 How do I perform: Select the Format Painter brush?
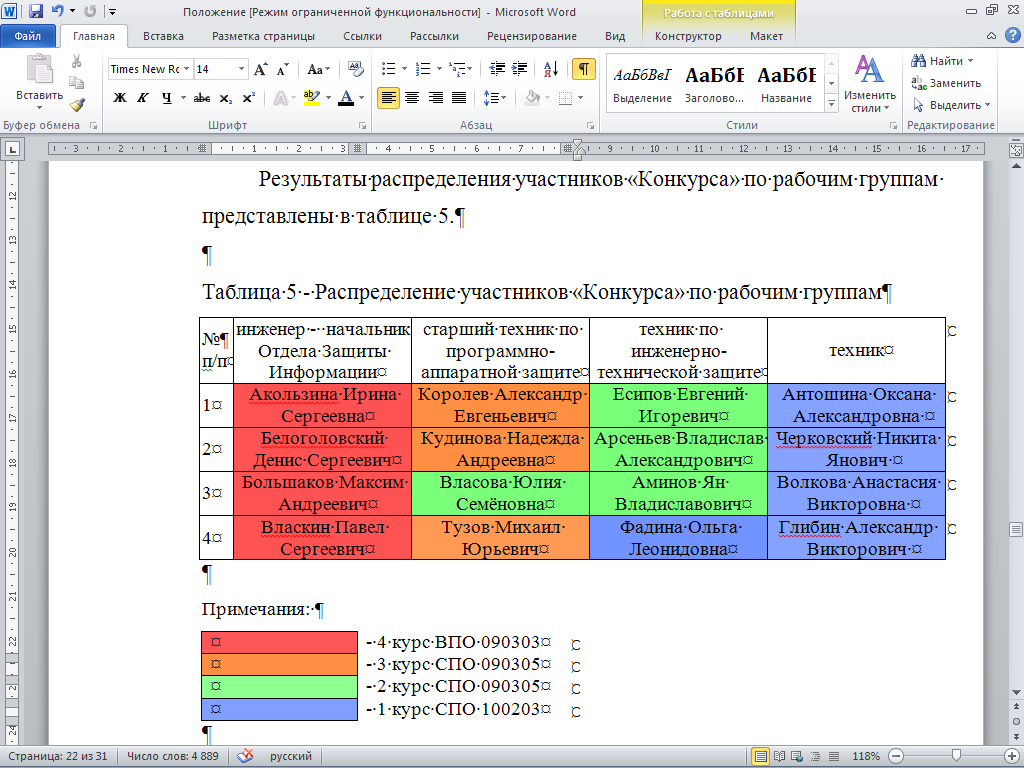pos(76,104)
